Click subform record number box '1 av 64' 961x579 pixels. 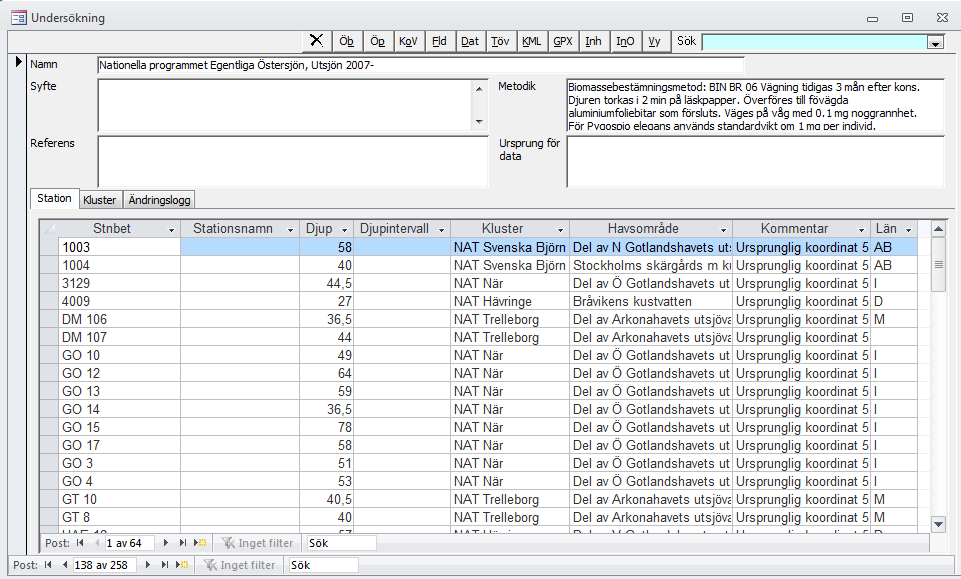click(128, 543)
